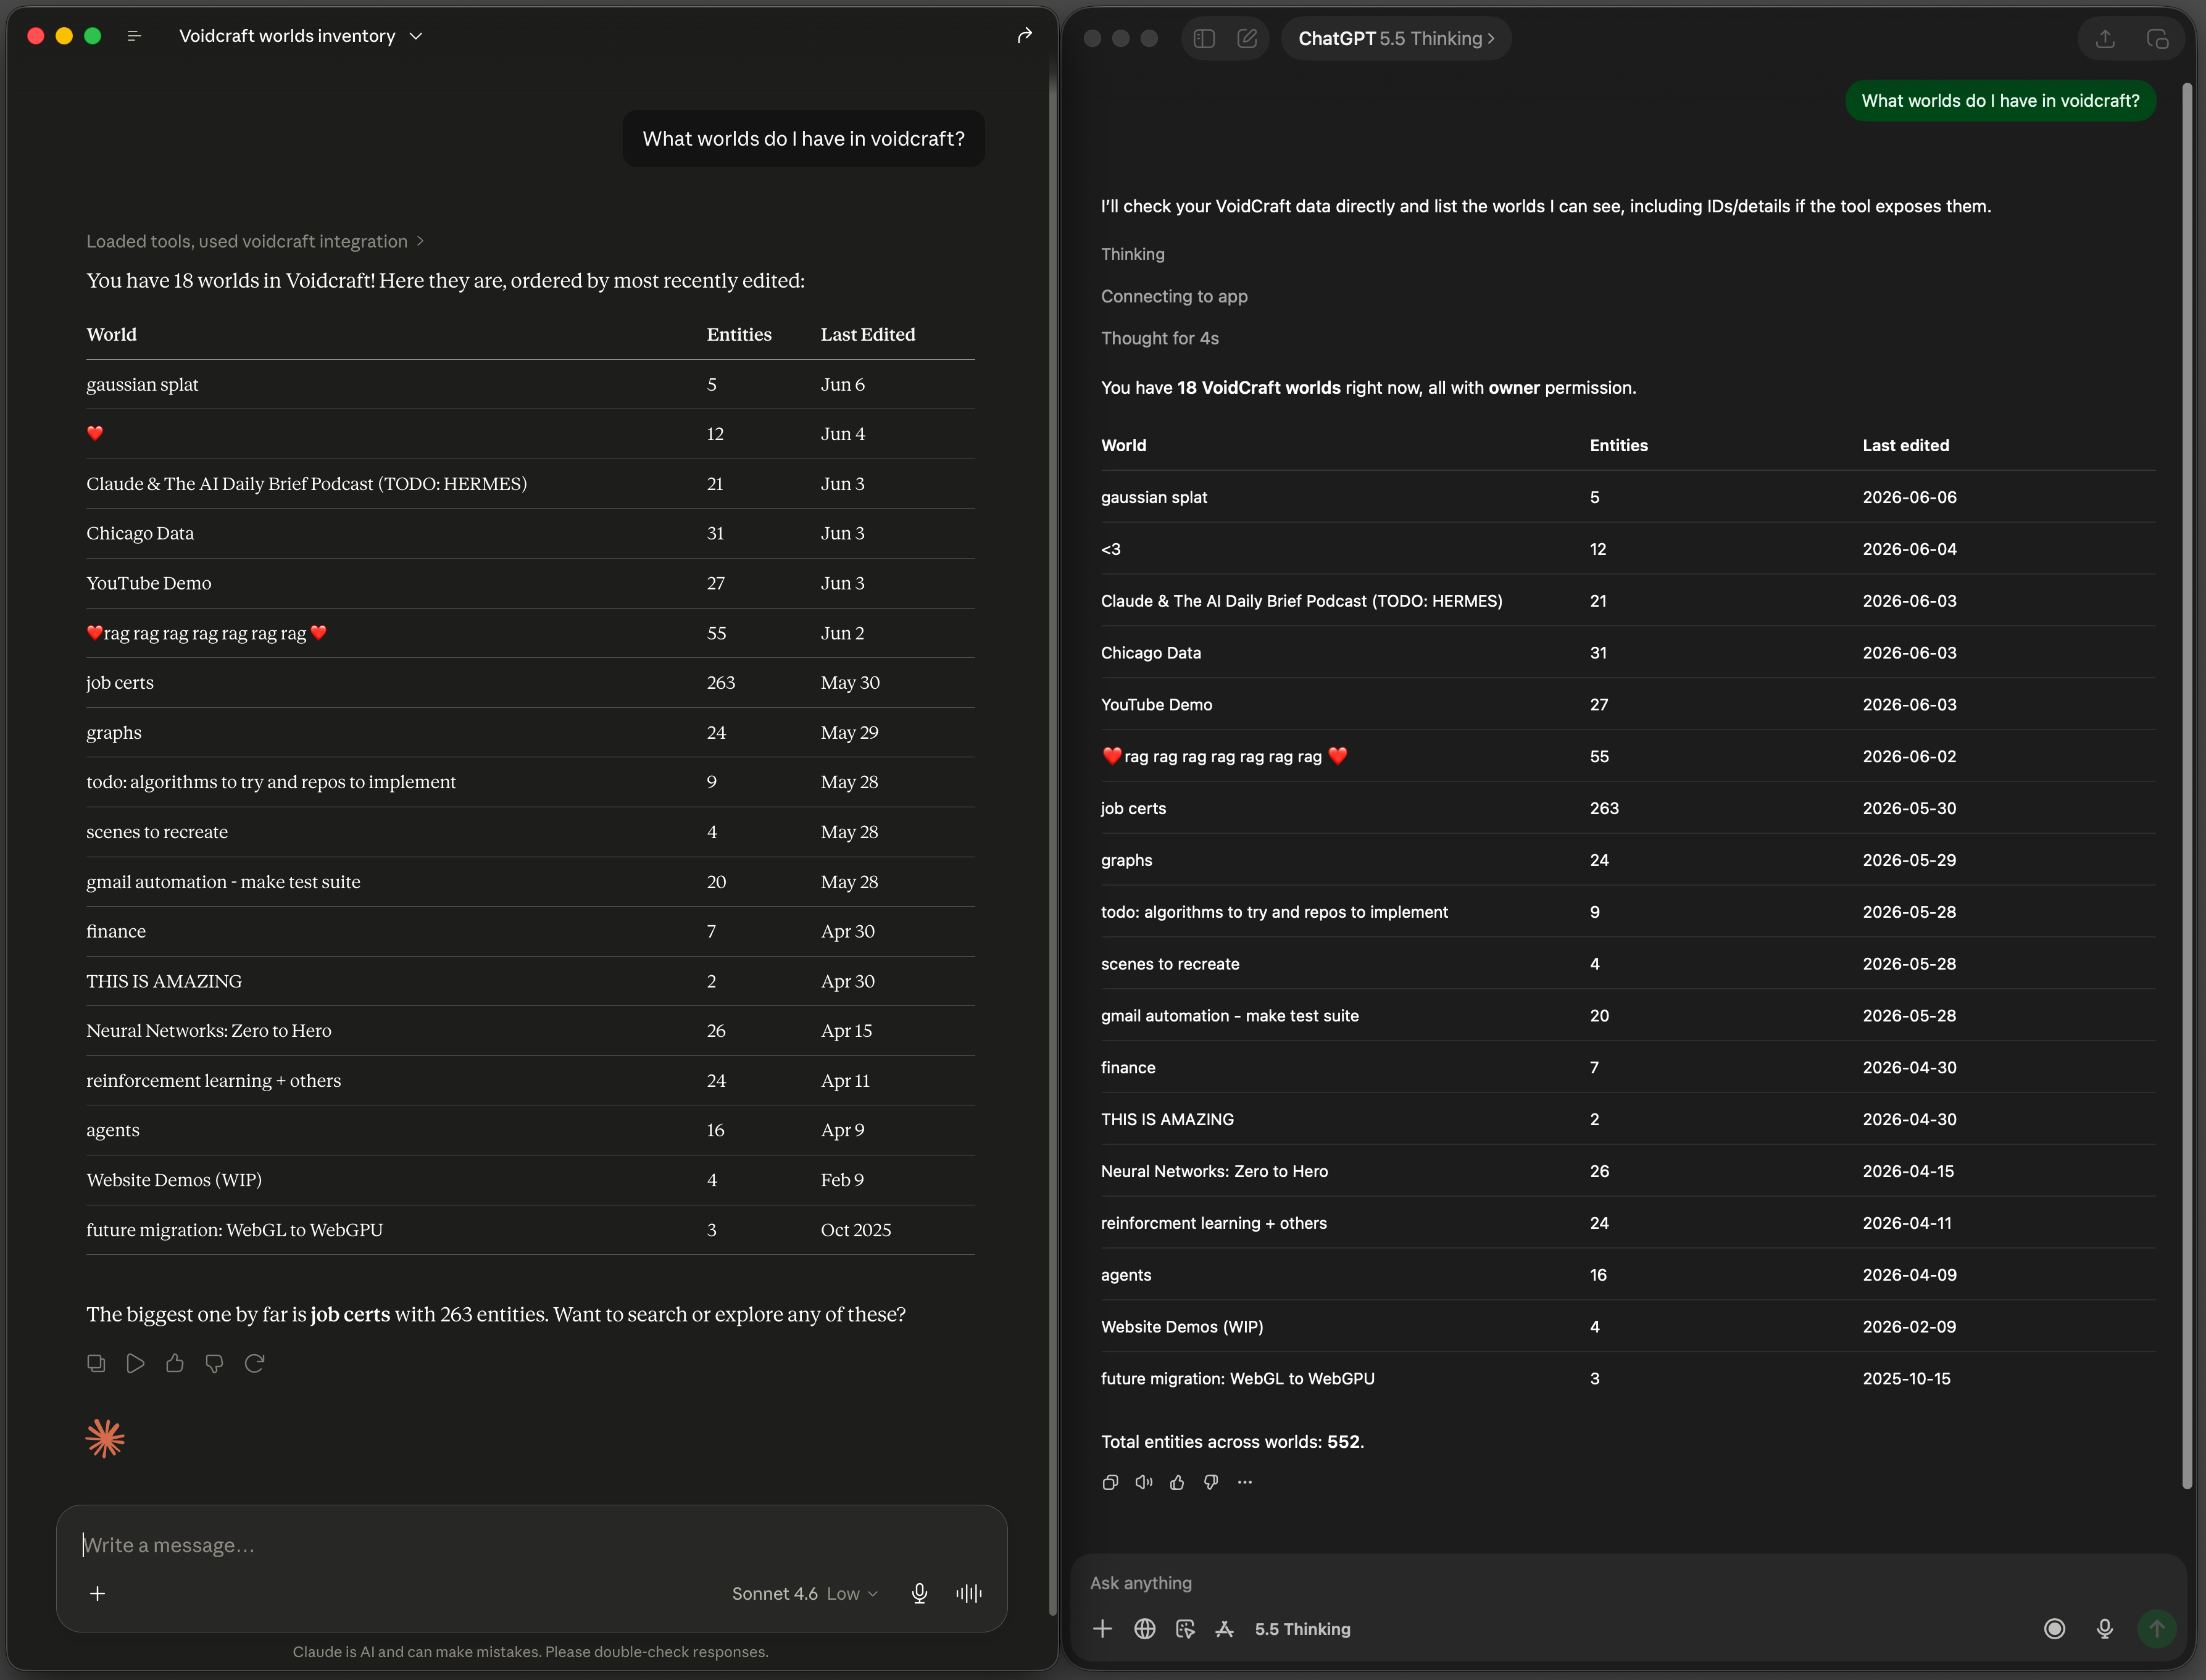Click bold 'job certs' in Claude summary sentence

tap(350, 1314)
